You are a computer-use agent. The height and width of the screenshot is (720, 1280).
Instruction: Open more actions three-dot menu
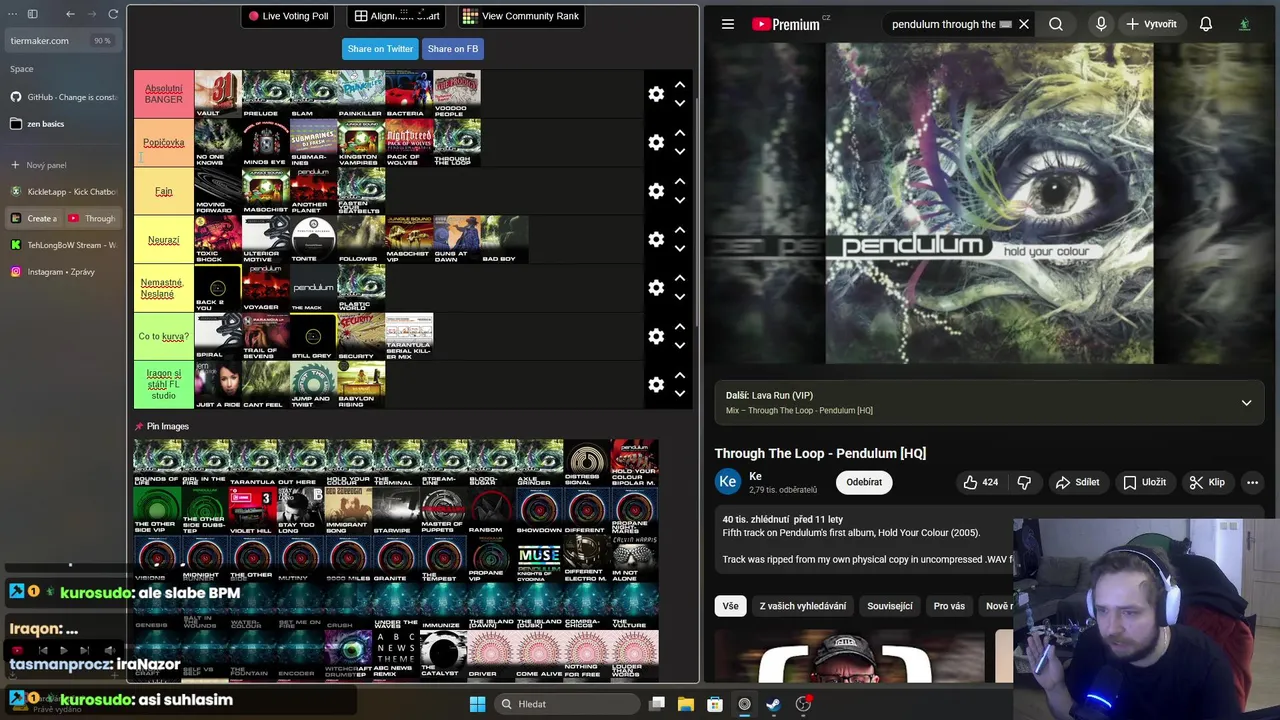[1252, 482]
